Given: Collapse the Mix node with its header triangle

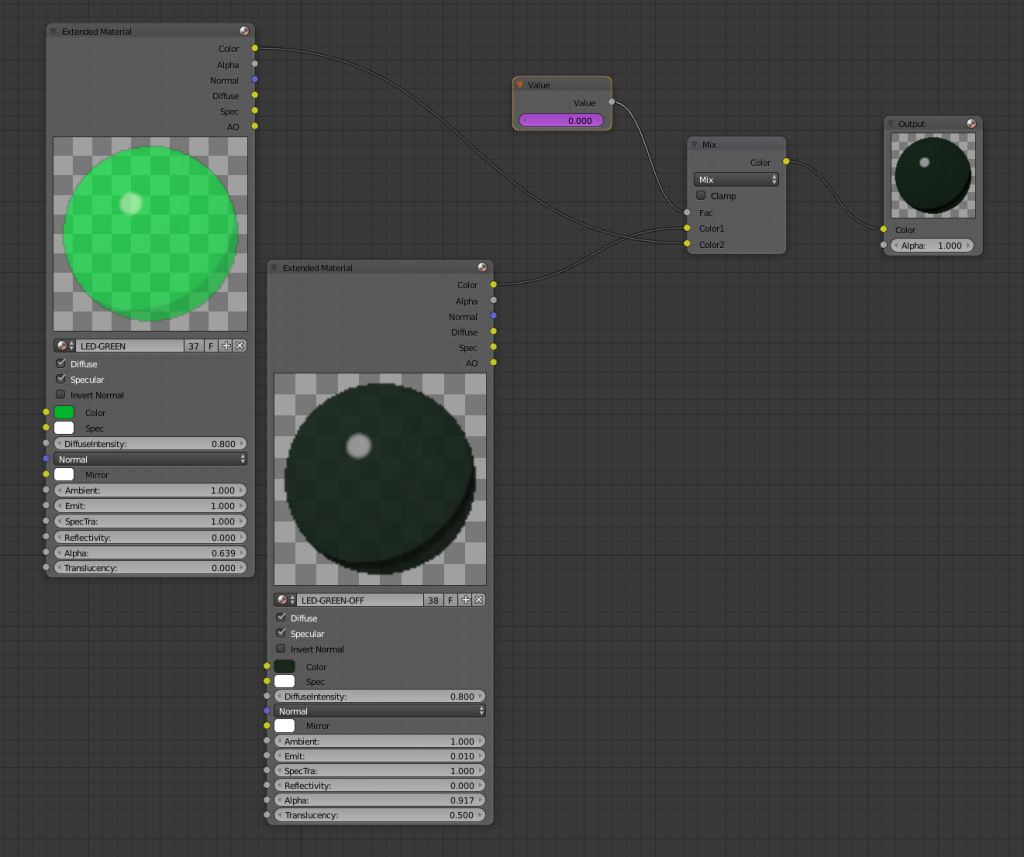Looking at the screenshot, I should [x=692, y=144].
